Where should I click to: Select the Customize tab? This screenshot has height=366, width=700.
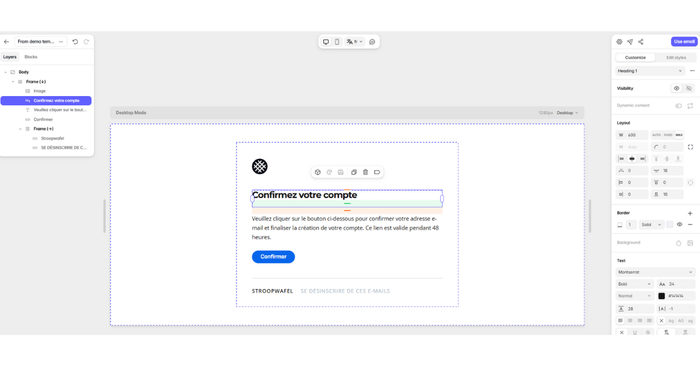[635, 58]
